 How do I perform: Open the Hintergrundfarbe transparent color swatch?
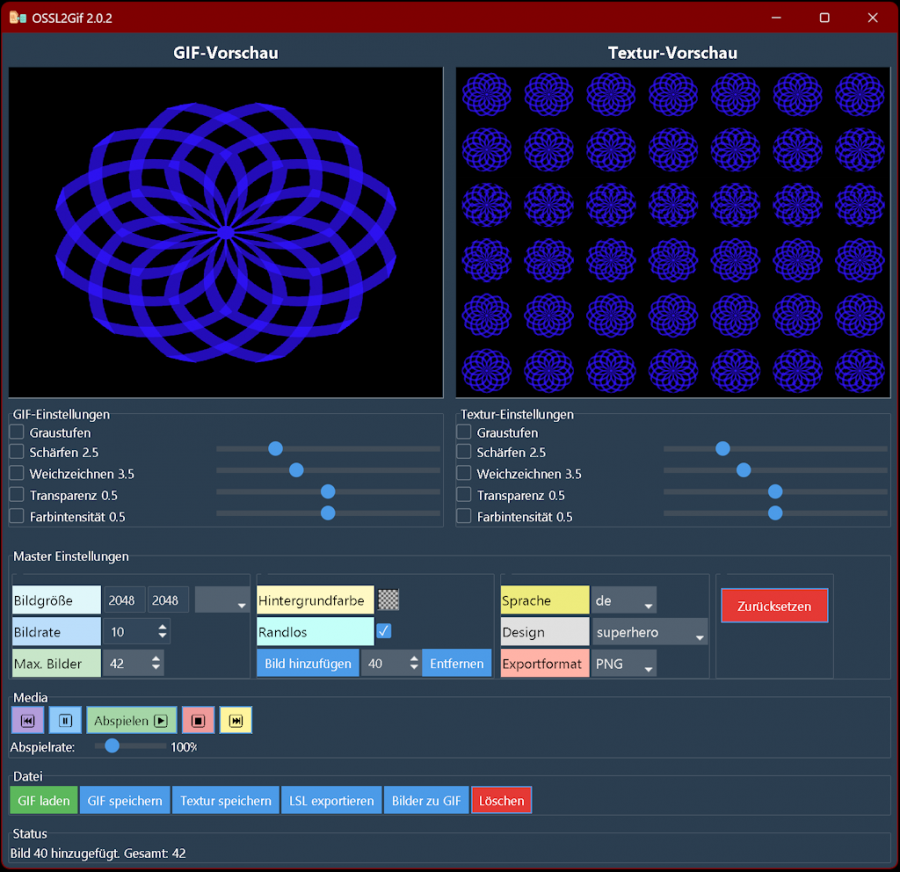(388, 600)
